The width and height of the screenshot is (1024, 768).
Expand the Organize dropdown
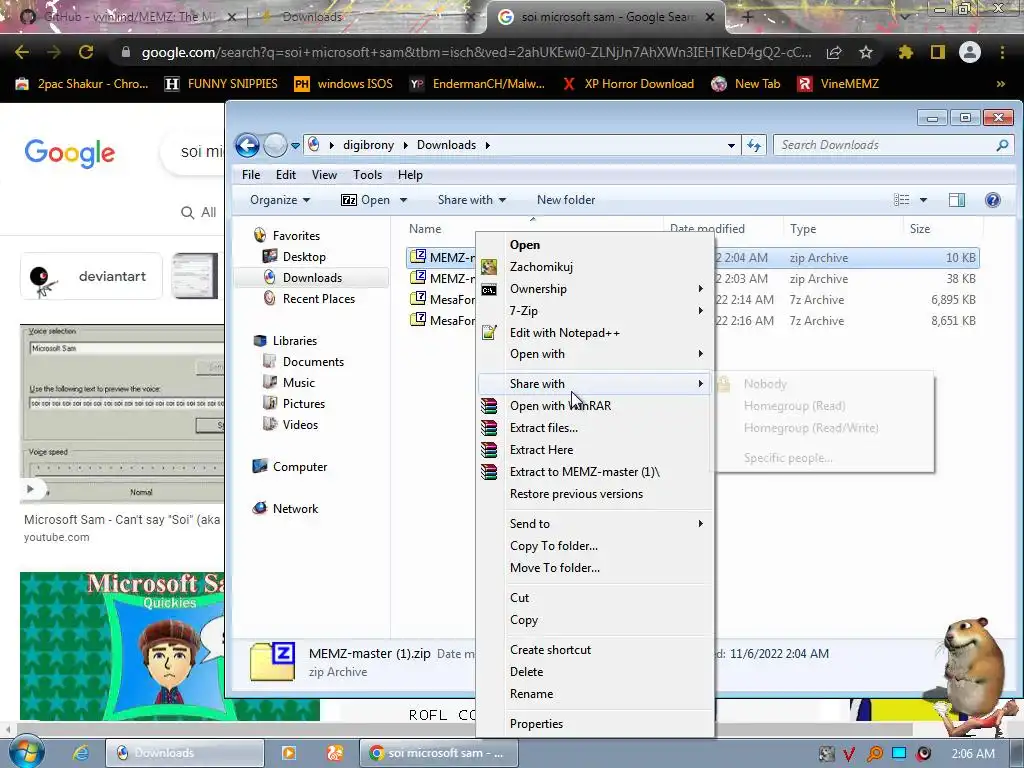tap(280, 200)
